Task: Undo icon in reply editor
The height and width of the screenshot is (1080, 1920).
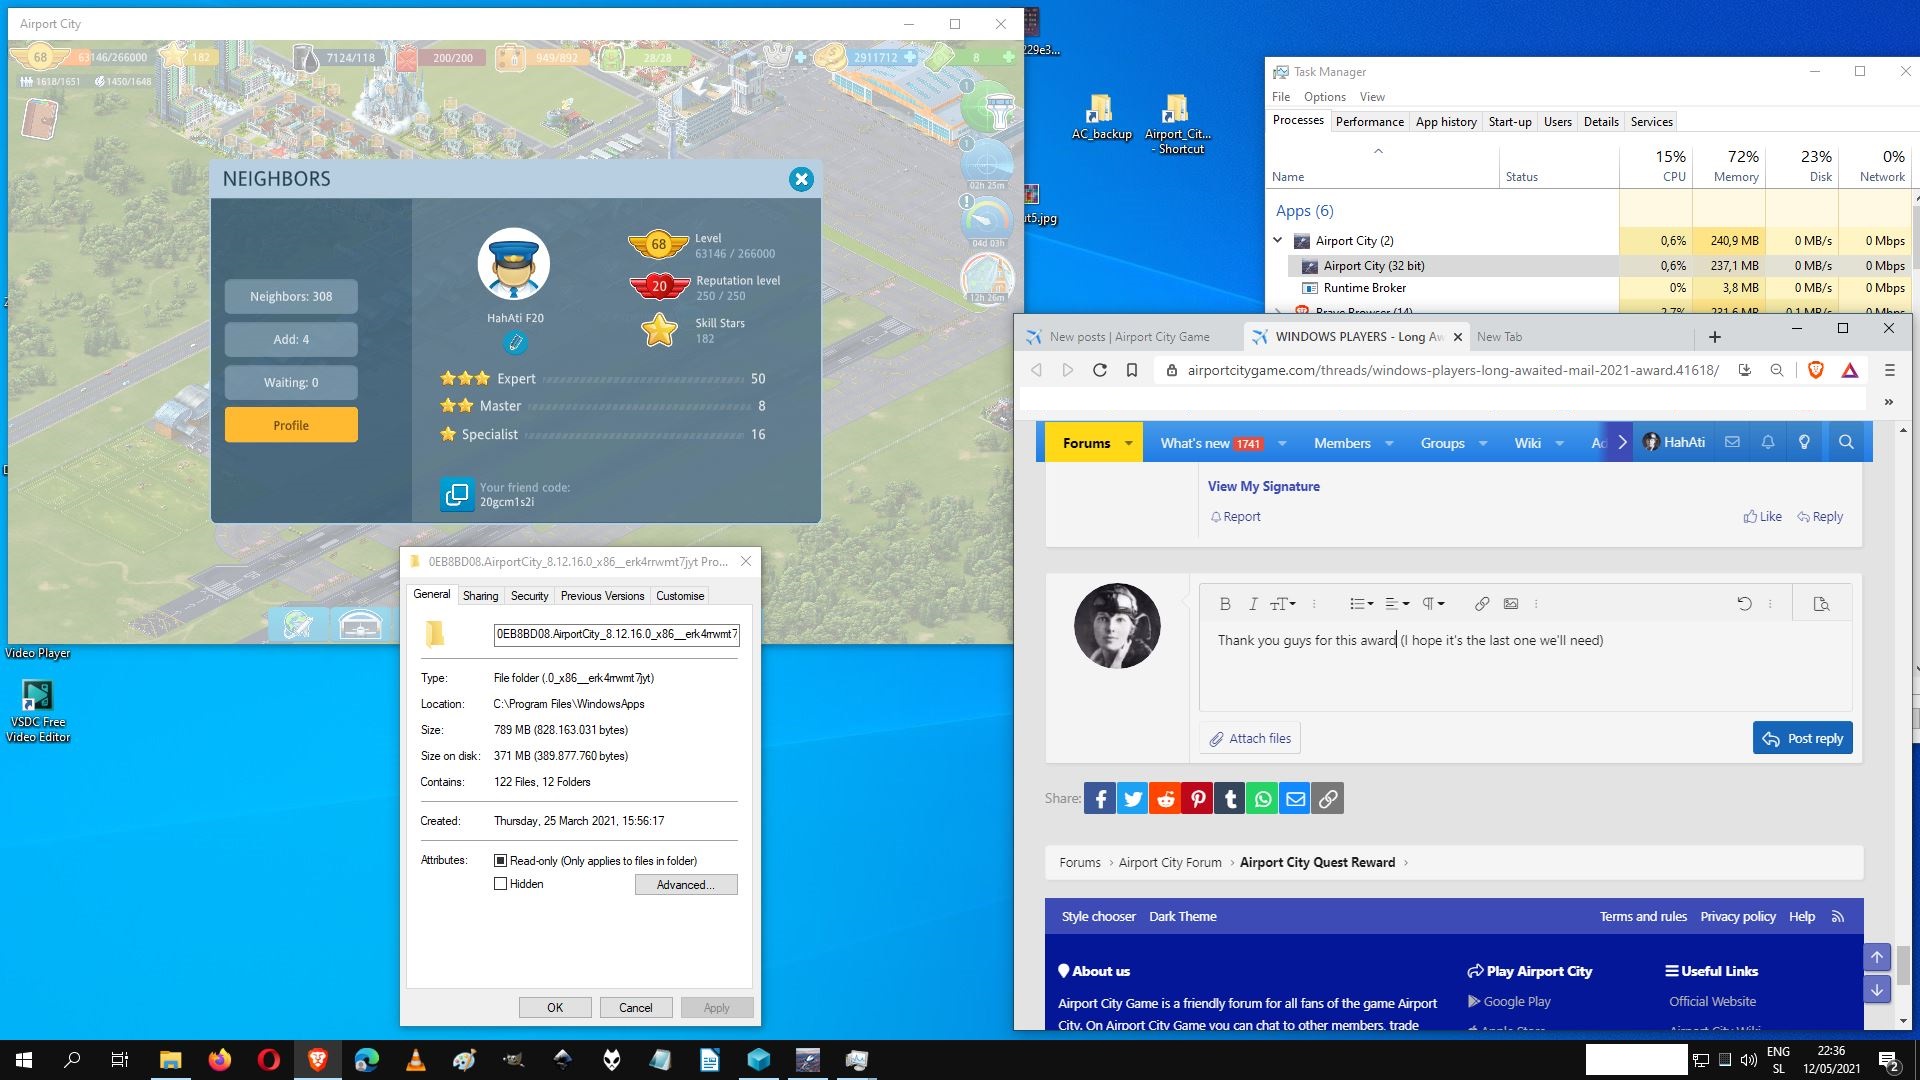Action: (x=1745, y=604)
